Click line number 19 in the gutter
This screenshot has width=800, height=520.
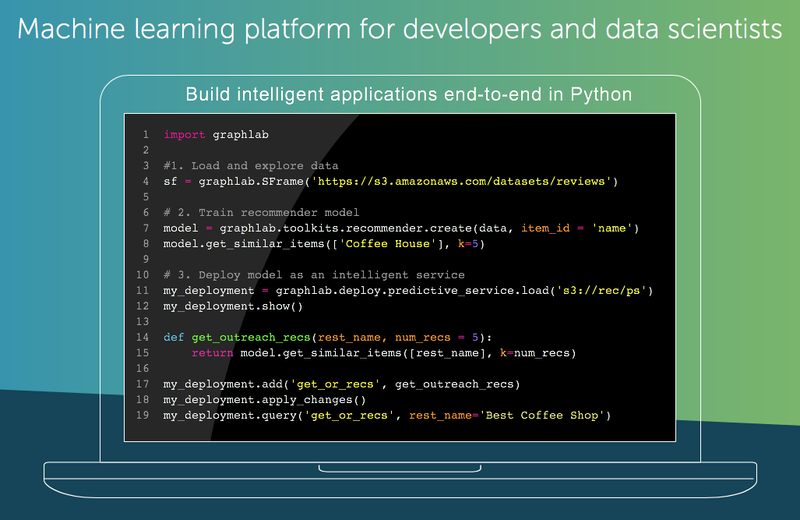point(142,415)
